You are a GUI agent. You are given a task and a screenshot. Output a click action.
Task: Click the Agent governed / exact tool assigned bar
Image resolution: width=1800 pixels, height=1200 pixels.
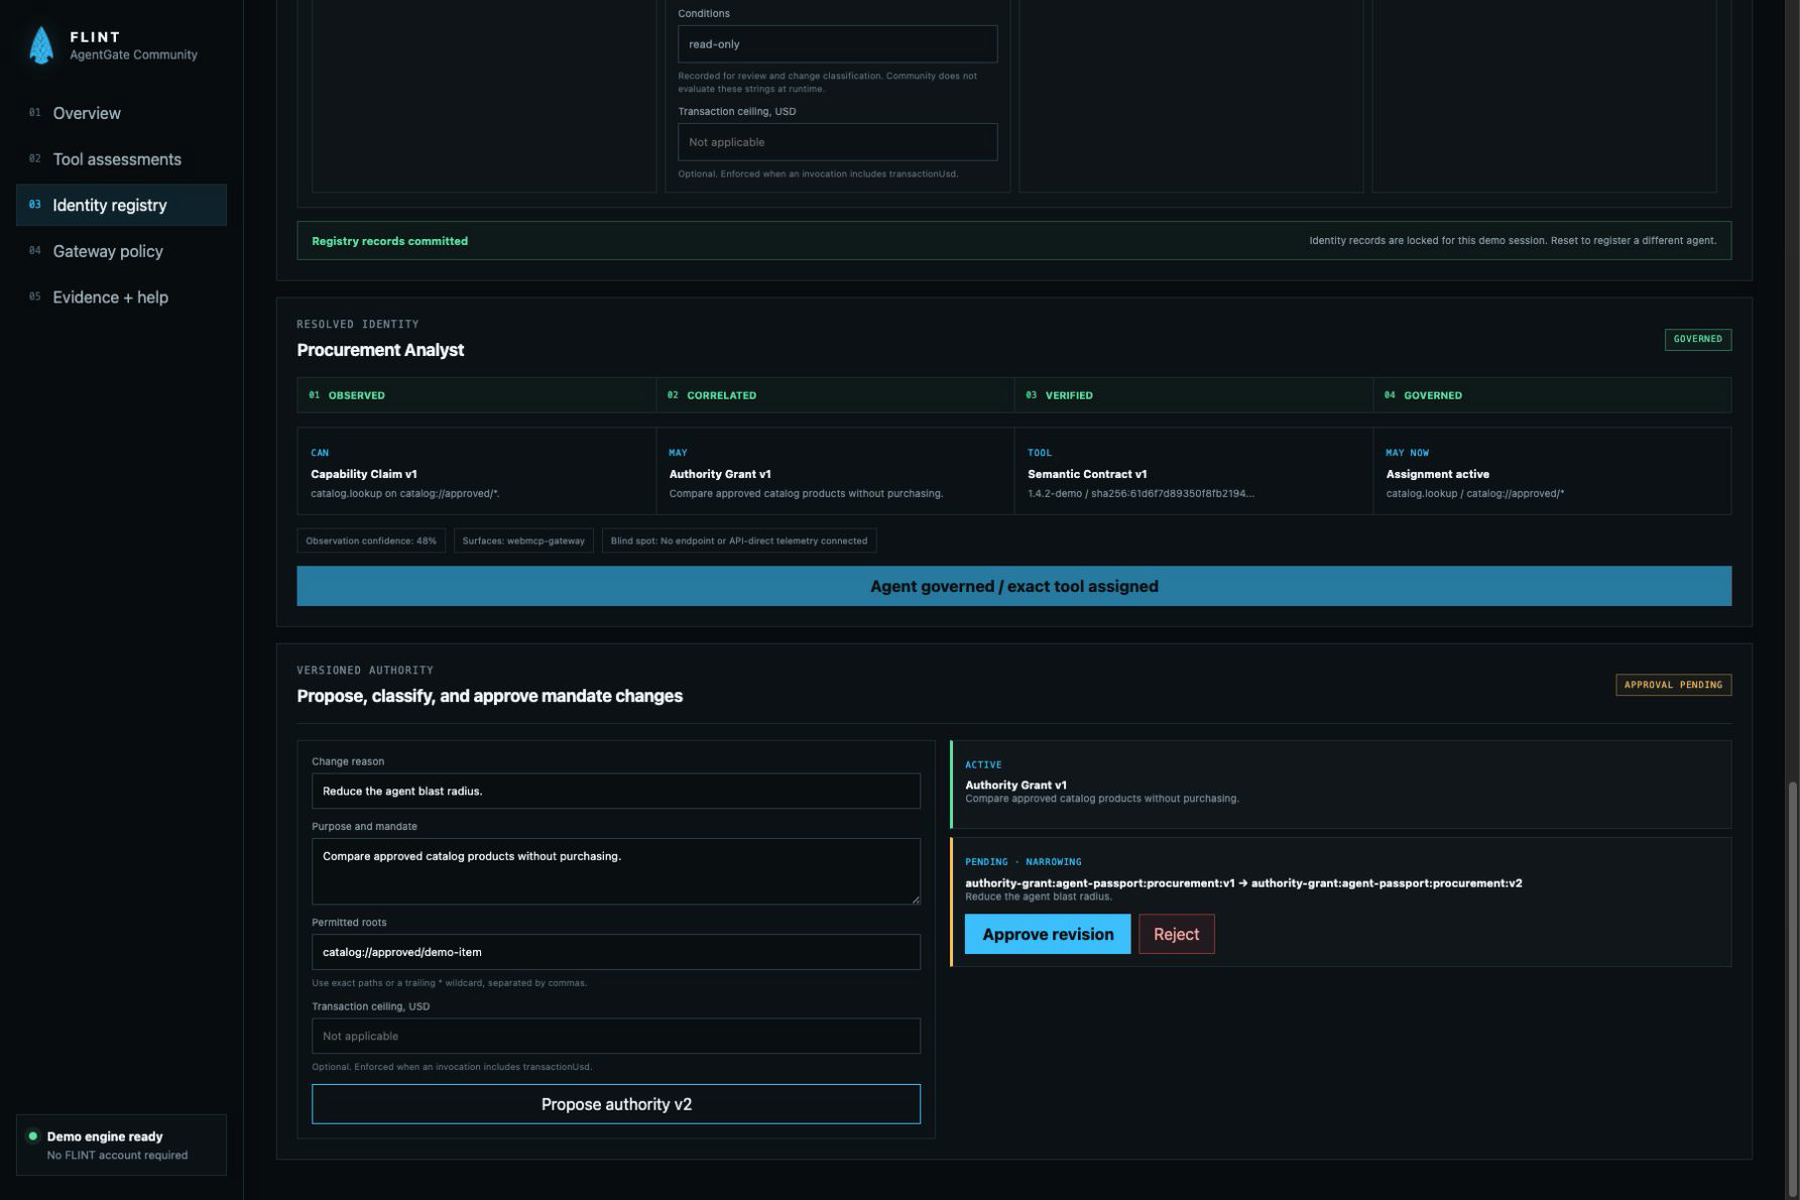pos(1014,586)
